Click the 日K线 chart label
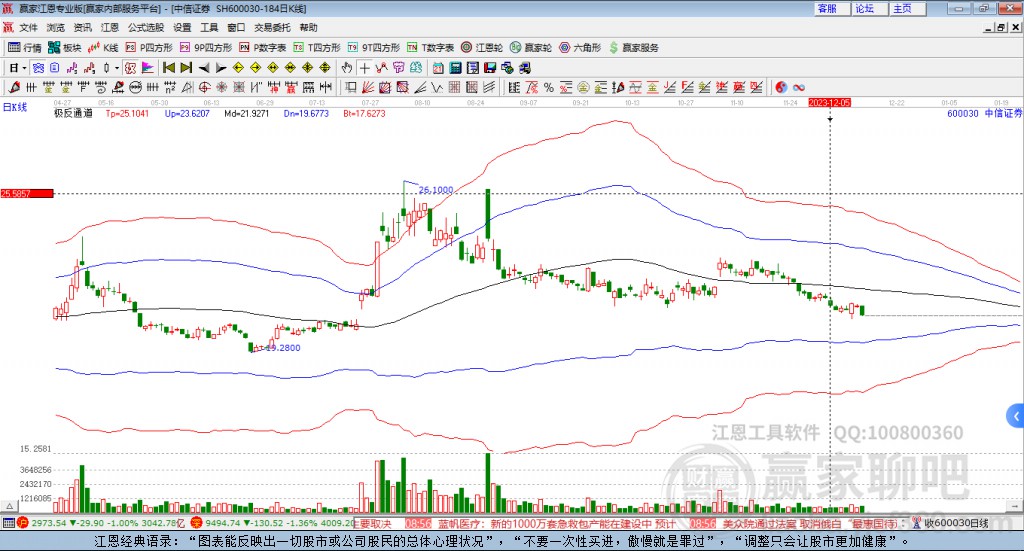 [x=15, y=107]
